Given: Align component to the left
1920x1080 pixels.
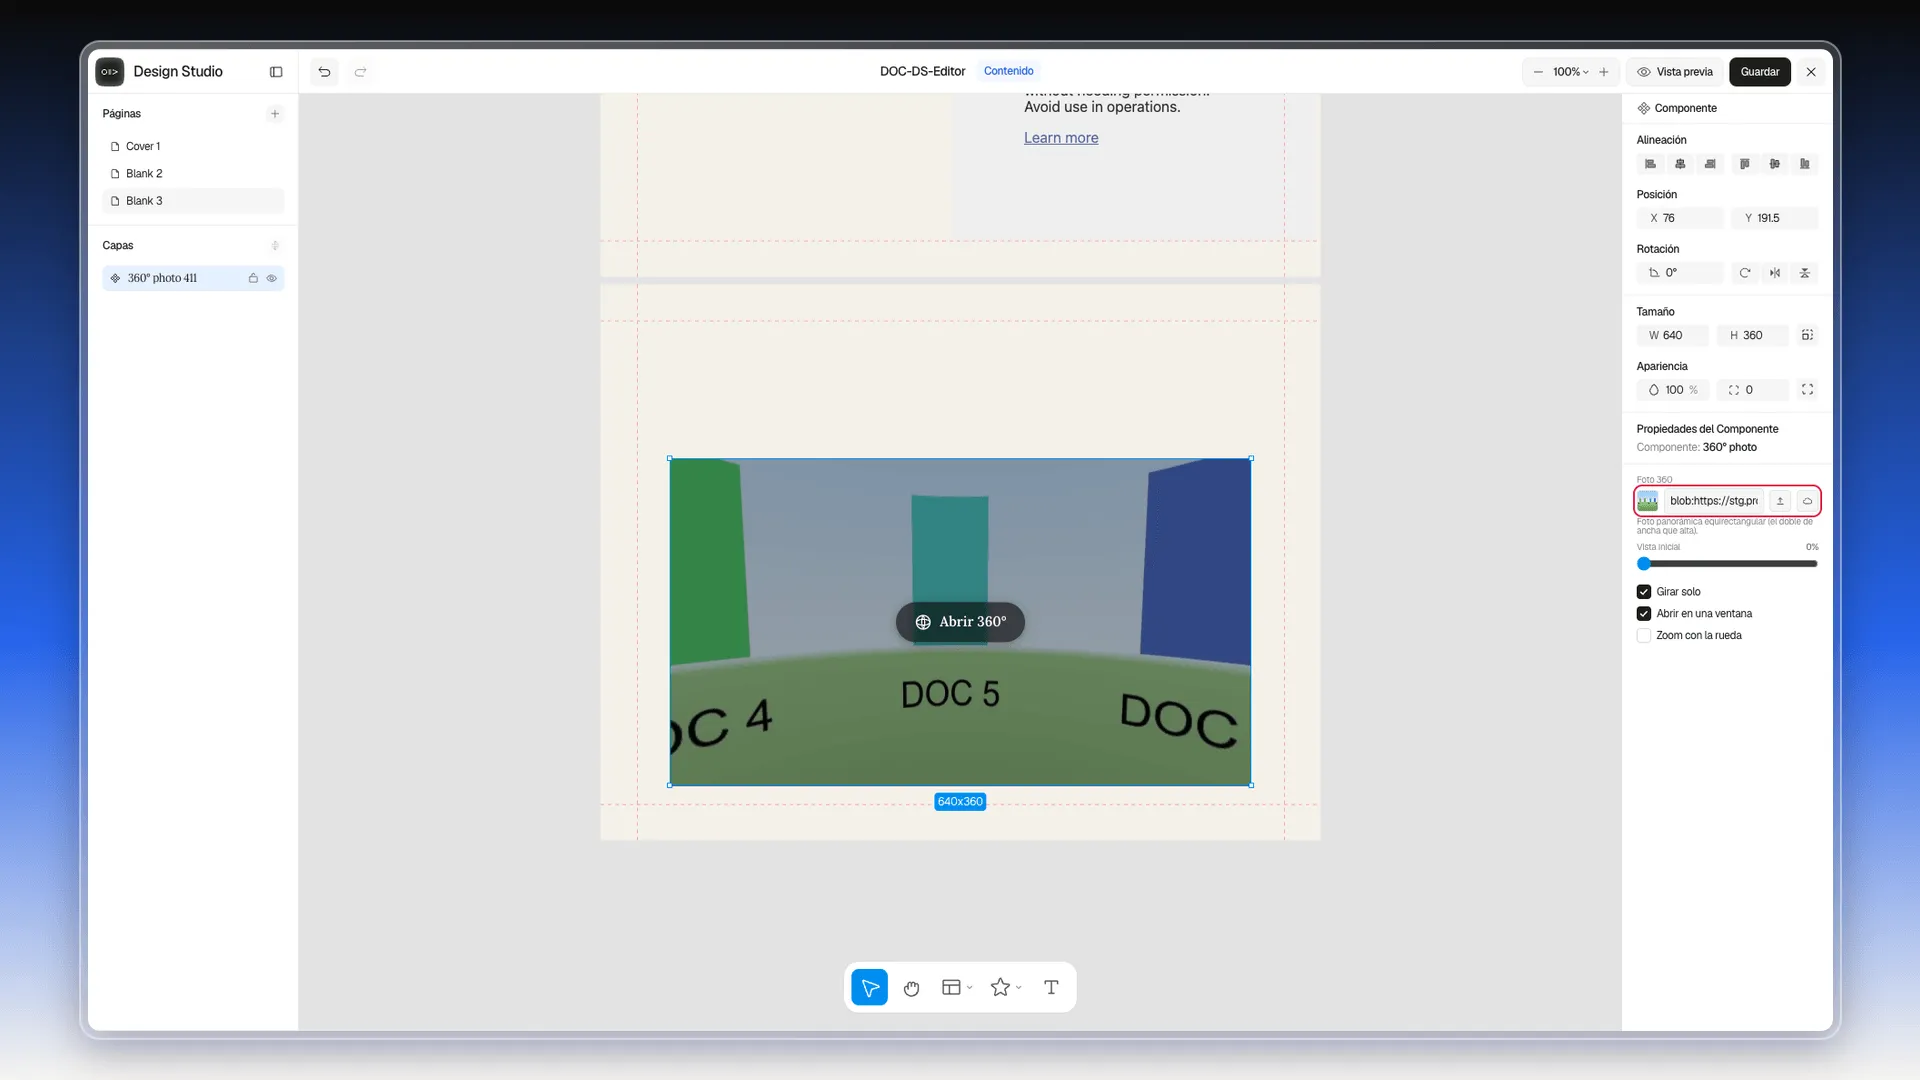Looking at the screenshot, I should (1650, 164).
